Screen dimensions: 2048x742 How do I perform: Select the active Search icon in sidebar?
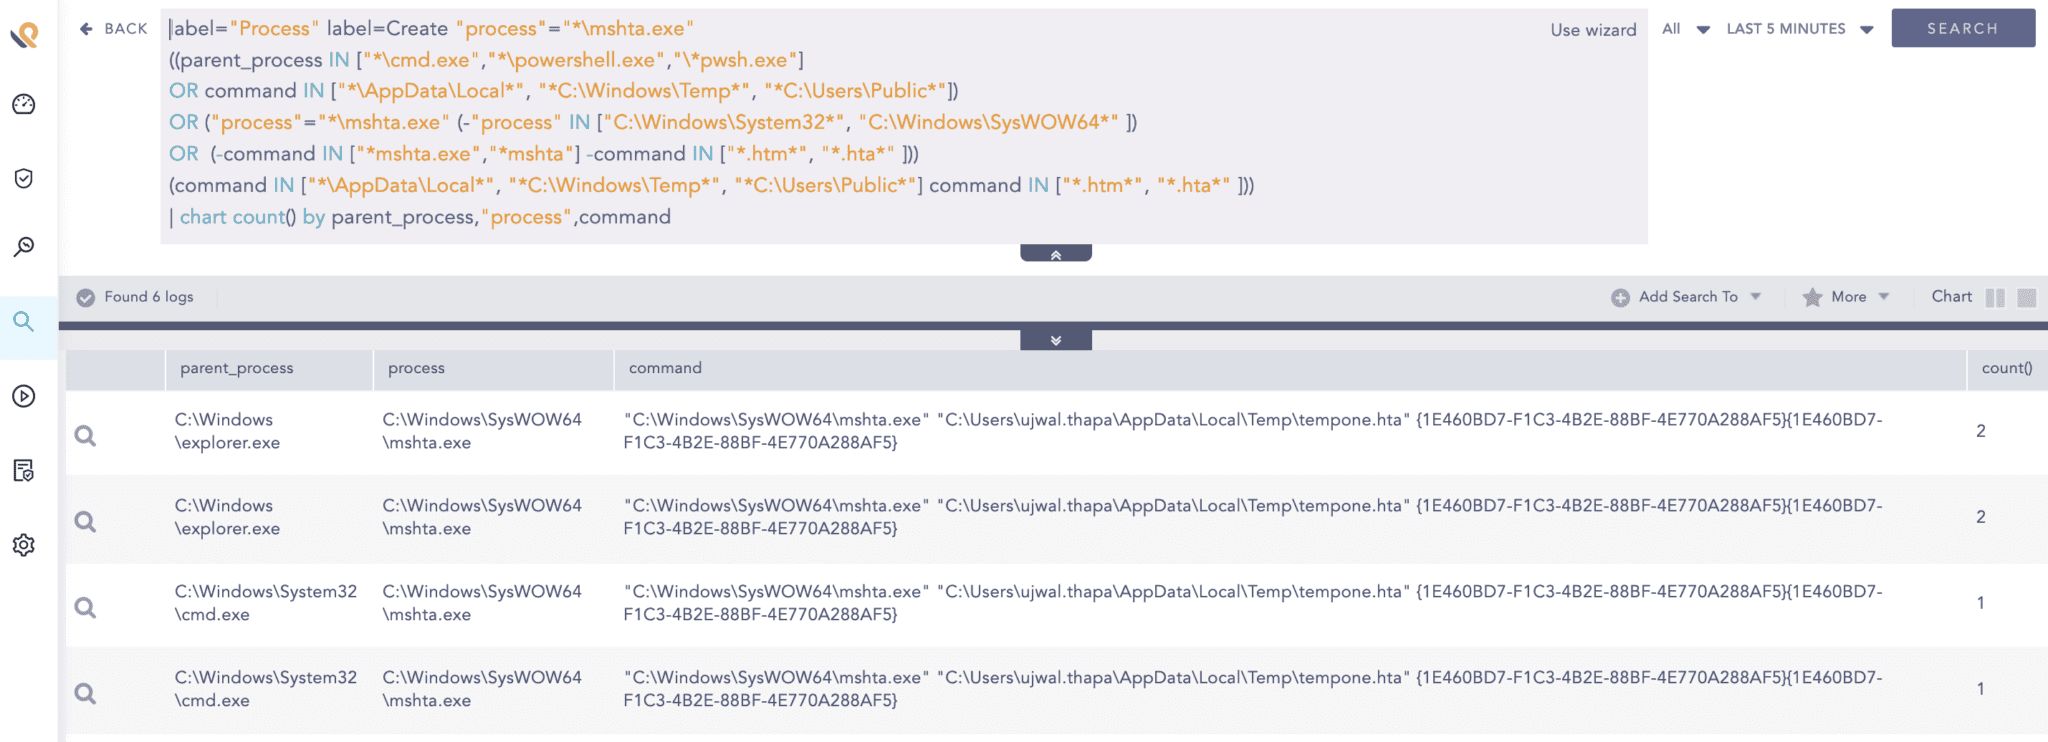24,322
